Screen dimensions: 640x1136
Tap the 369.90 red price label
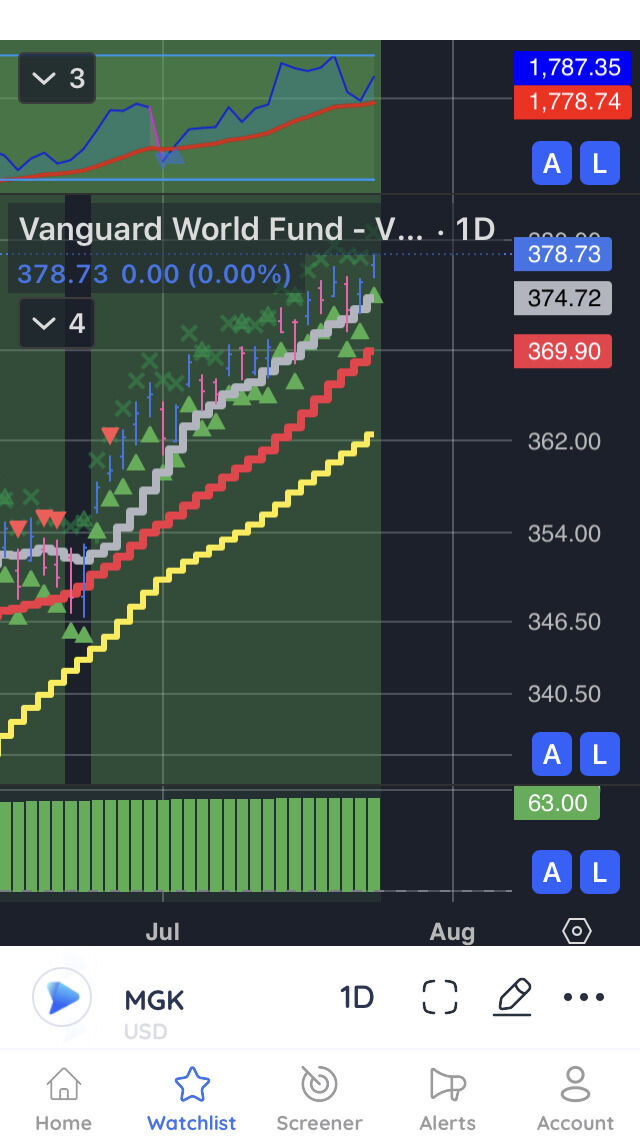[x=563, y=351]
